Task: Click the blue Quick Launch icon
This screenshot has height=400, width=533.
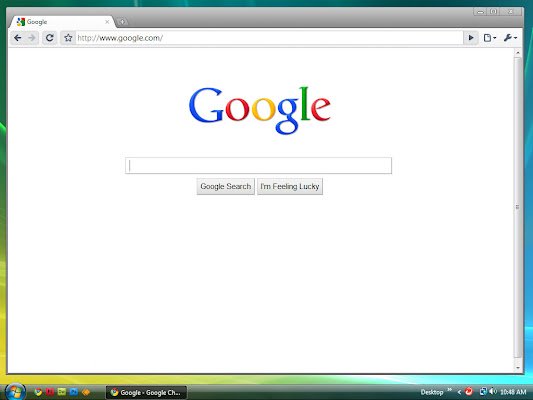Action: pos(74,392)
